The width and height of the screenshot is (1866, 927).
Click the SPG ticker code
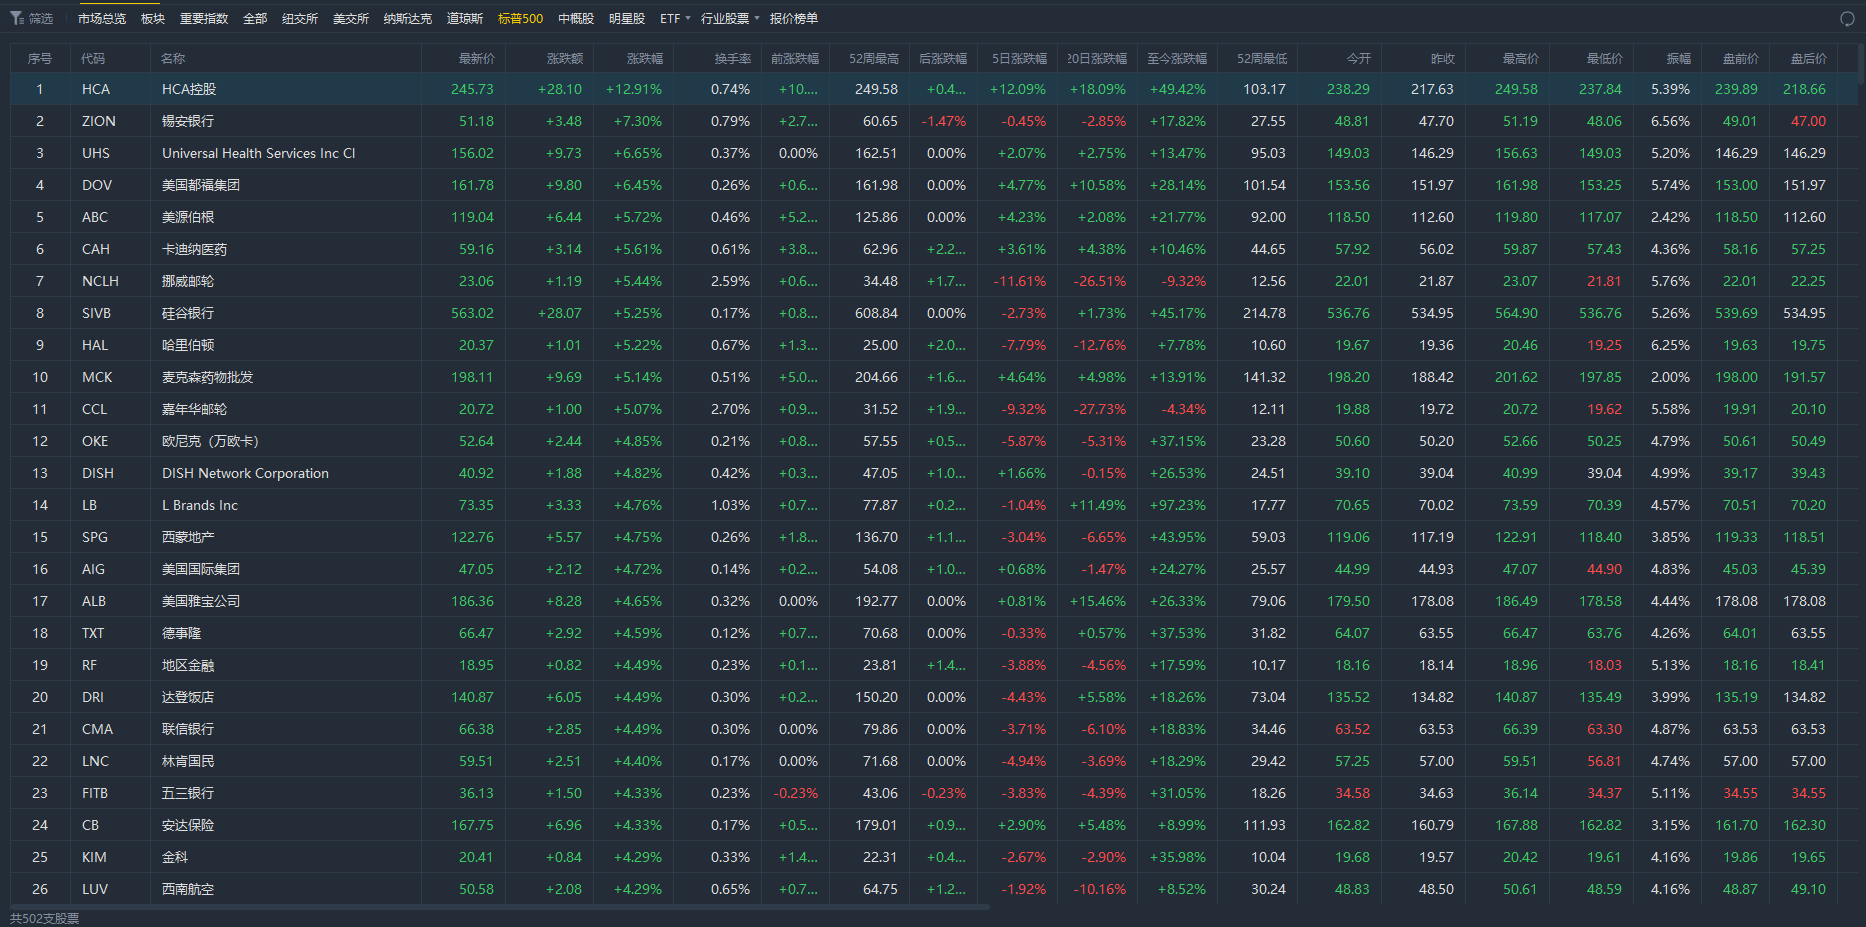click(95, 537)
